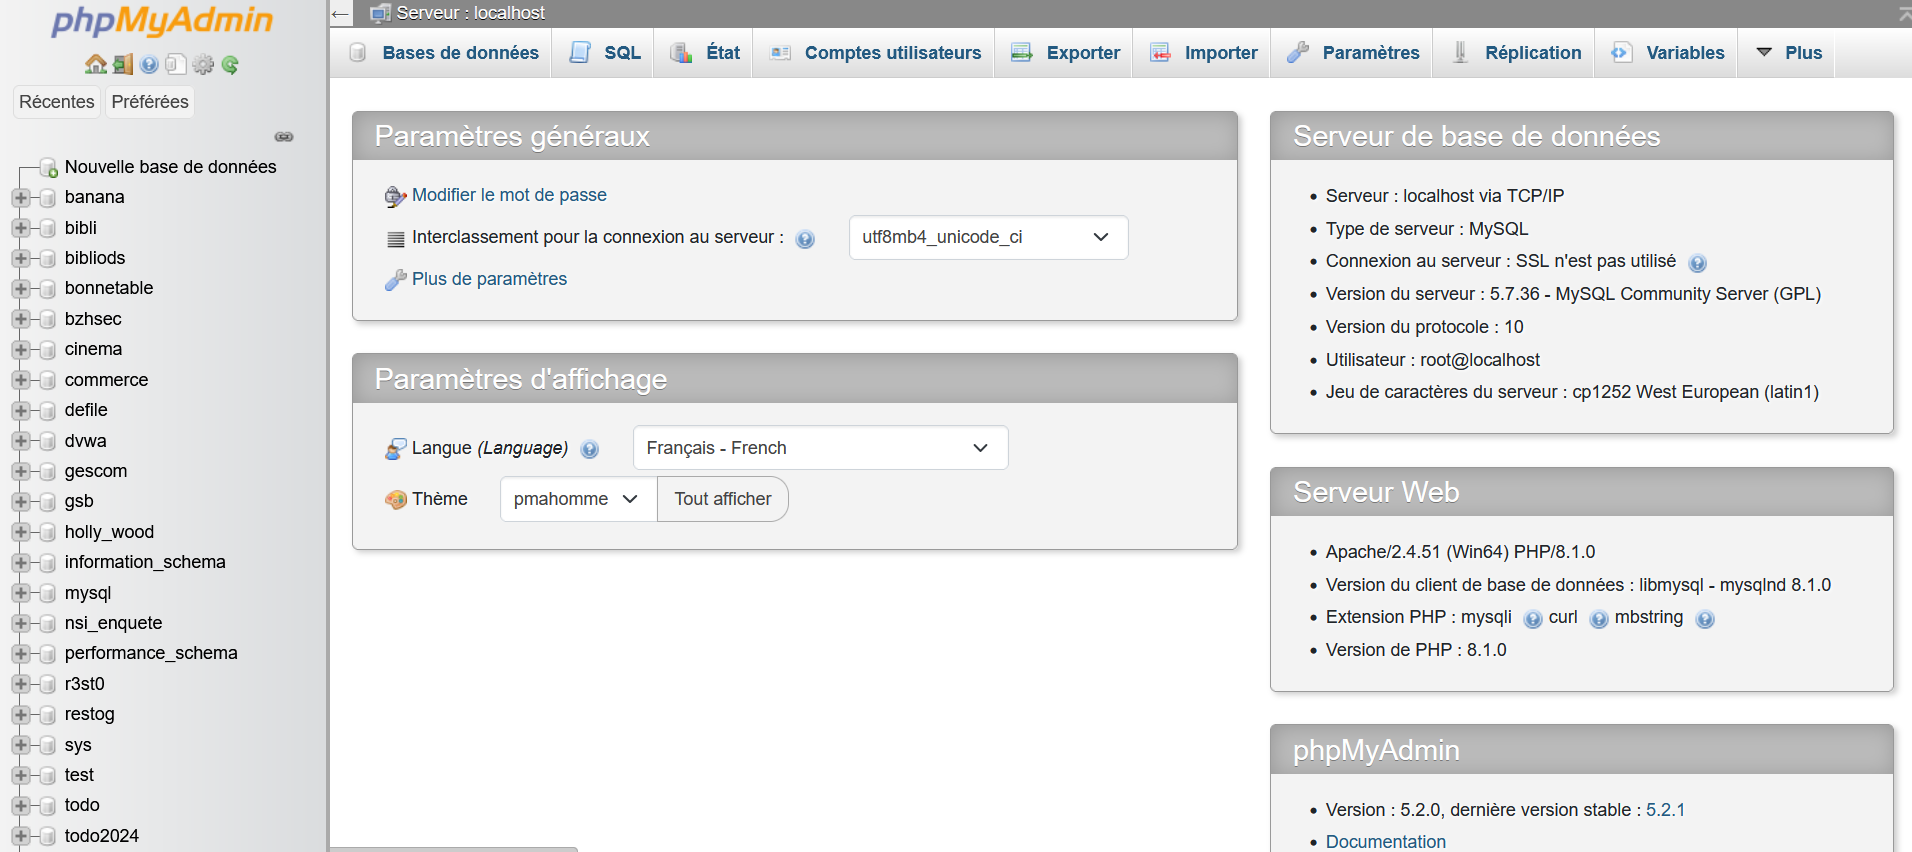This screenshot has height=852, width=1912.
Task: Open phpMyAdmin documentation question-mark icon in sidebar
Action: point(149,64)
